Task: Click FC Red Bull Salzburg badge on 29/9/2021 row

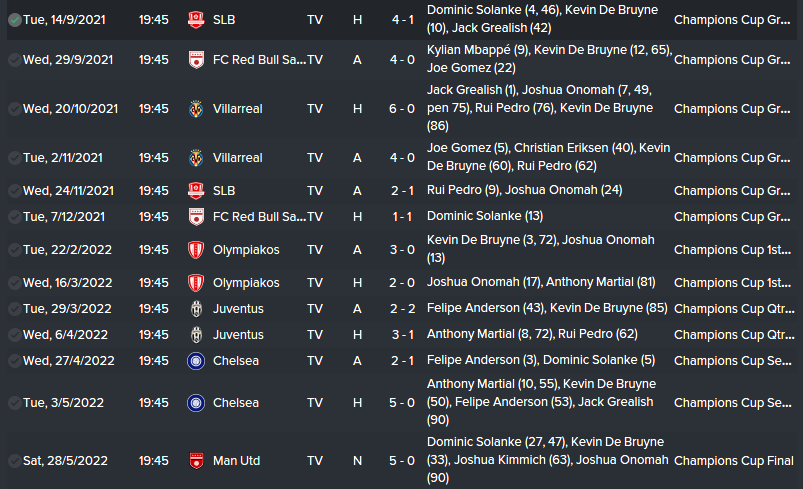Action: coord(196,60)
